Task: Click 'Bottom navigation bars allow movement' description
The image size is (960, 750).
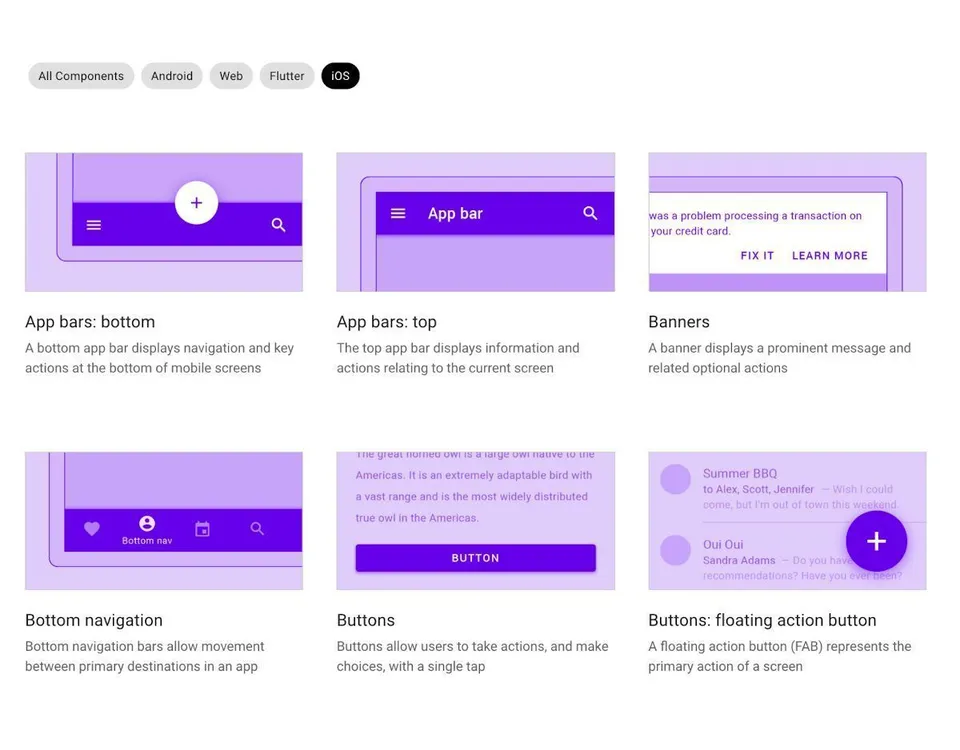Action: [144, 656]
